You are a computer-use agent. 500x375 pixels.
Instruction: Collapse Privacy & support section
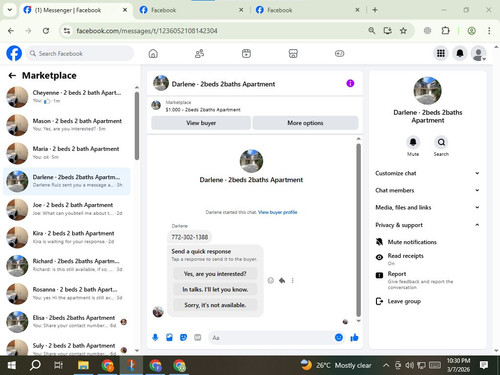pos(427,225)
